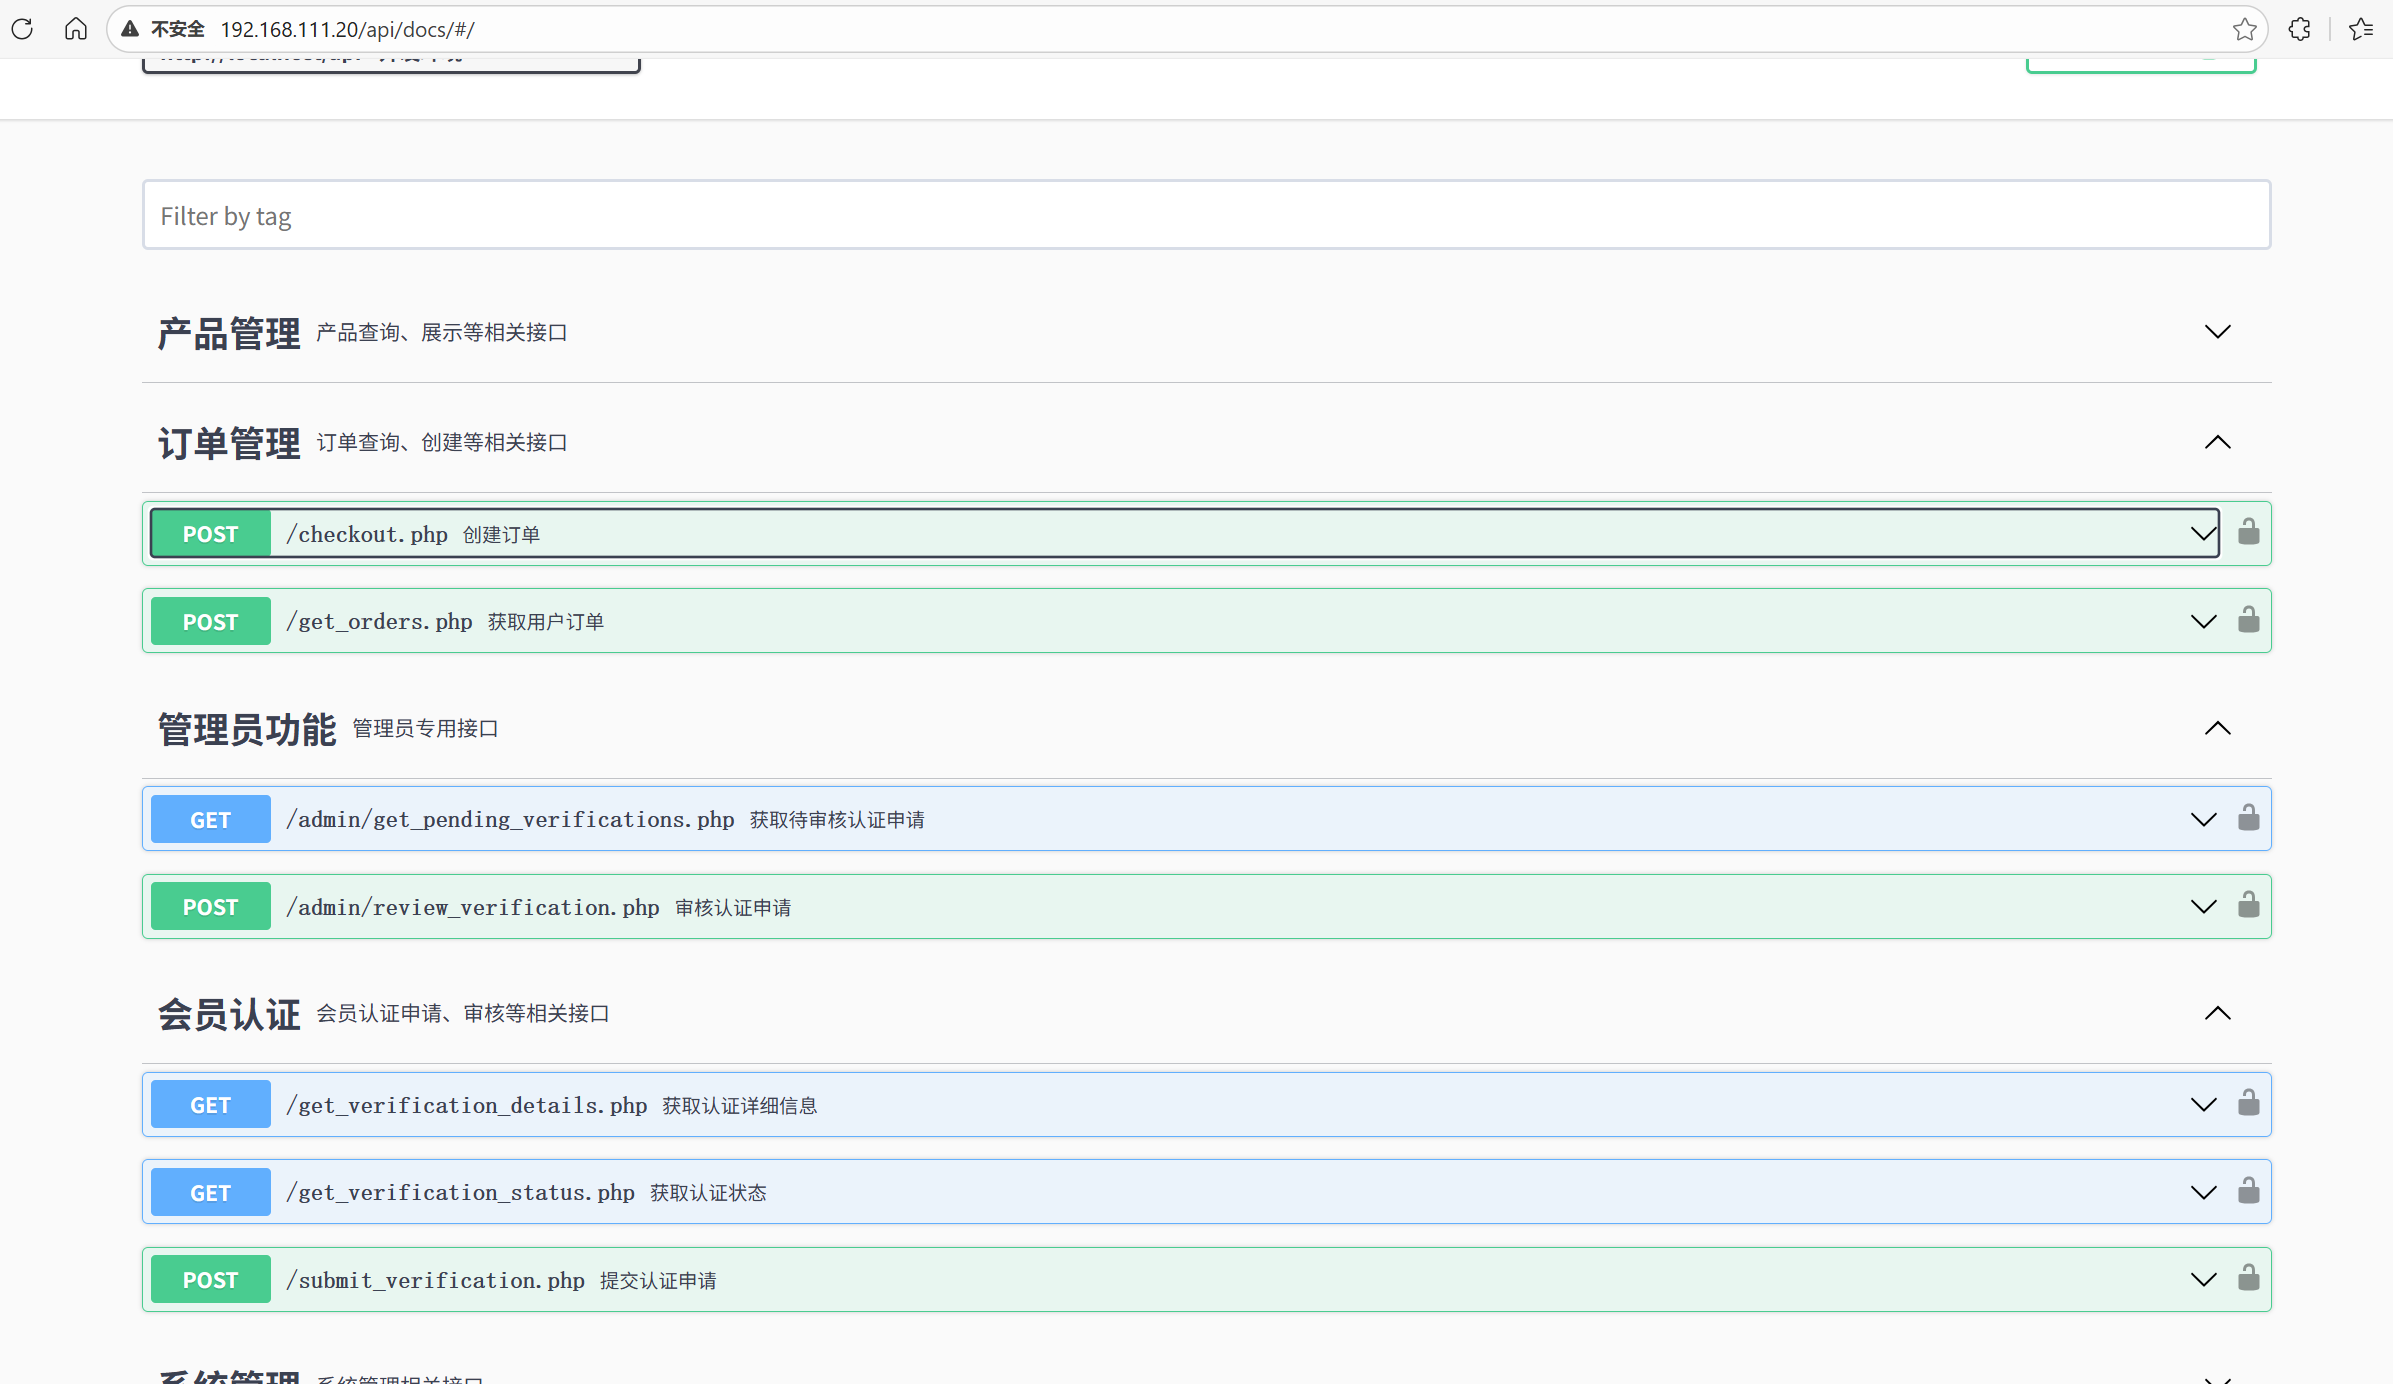Click the lock icon on /checkout.php
The height and width of the screenshot is (1384, 2393).
[2248, 532]
